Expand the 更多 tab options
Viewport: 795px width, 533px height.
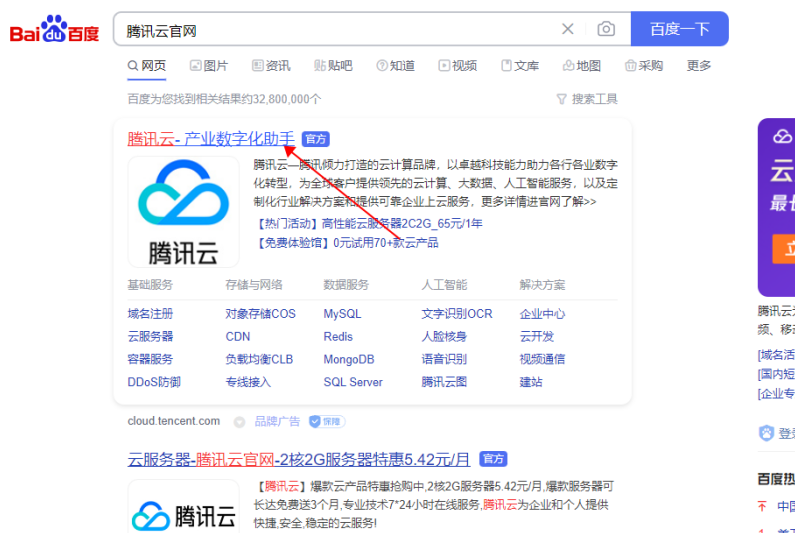pyautogui.click(x=699, y=66)
